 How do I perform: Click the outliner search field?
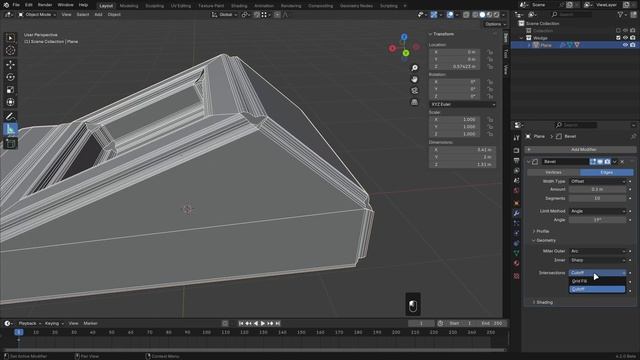pyautogui.click(x=571, y=15)
